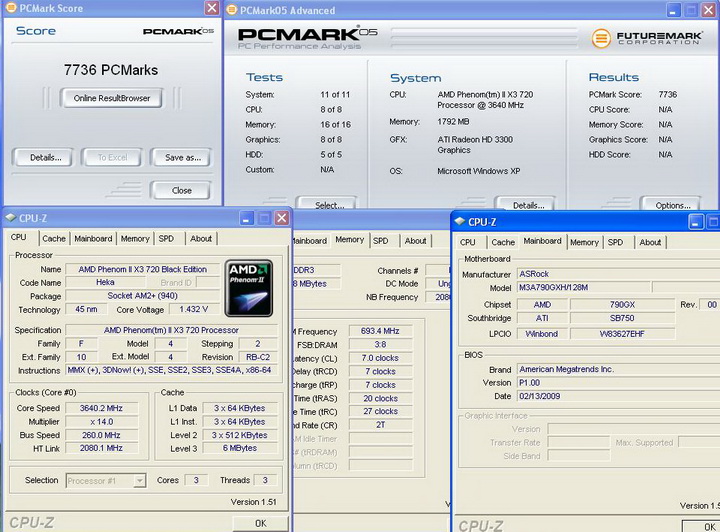Image resolution: width=720 pixels, height=532 pixels.
Task: Click the PCMark05 logo banner
Action: (307, 37)
